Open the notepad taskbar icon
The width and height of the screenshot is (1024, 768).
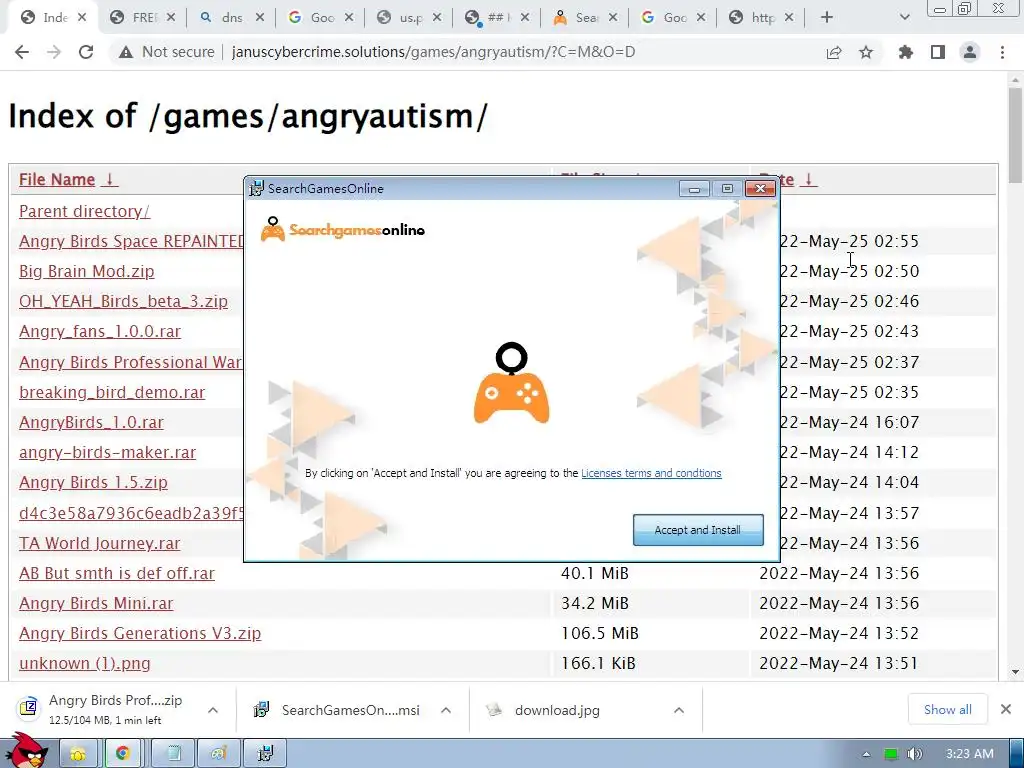173,754
